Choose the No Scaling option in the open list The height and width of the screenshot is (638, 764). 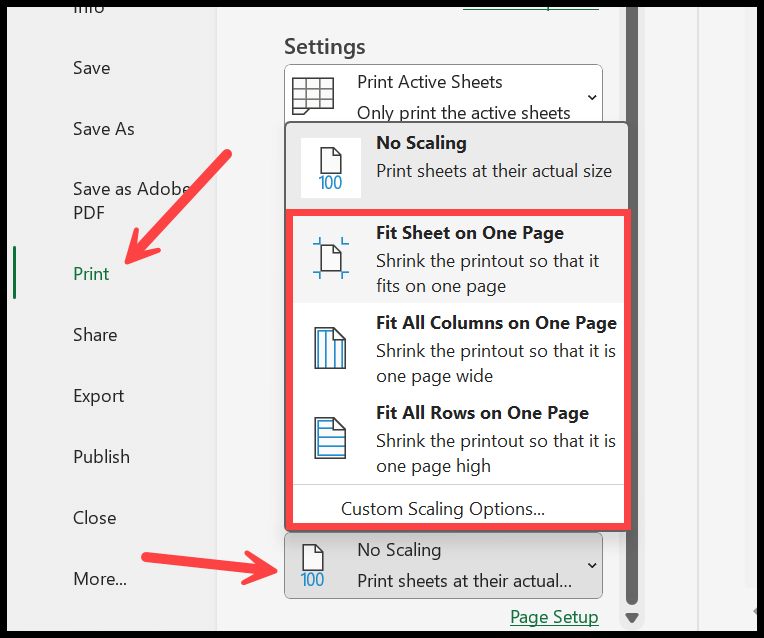pos(457,167)
